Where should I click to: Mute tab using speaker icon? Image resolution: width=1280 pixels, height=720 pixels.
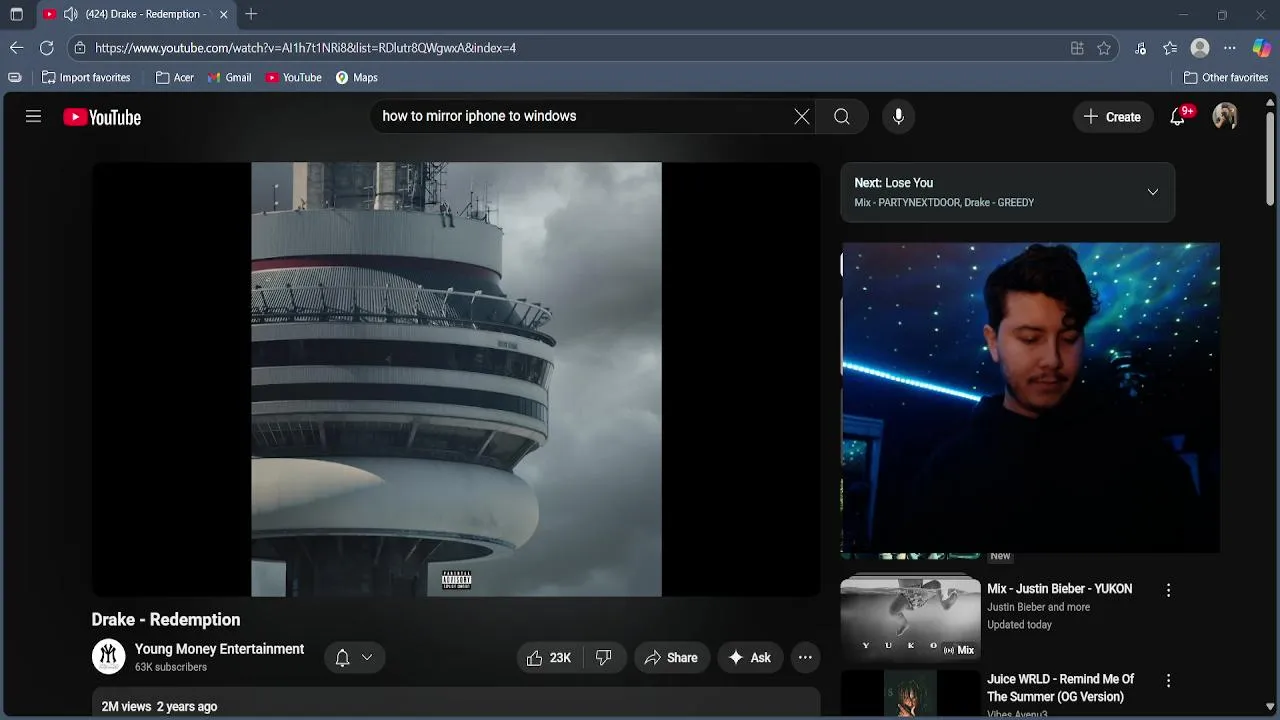click(x=70, y=14)
